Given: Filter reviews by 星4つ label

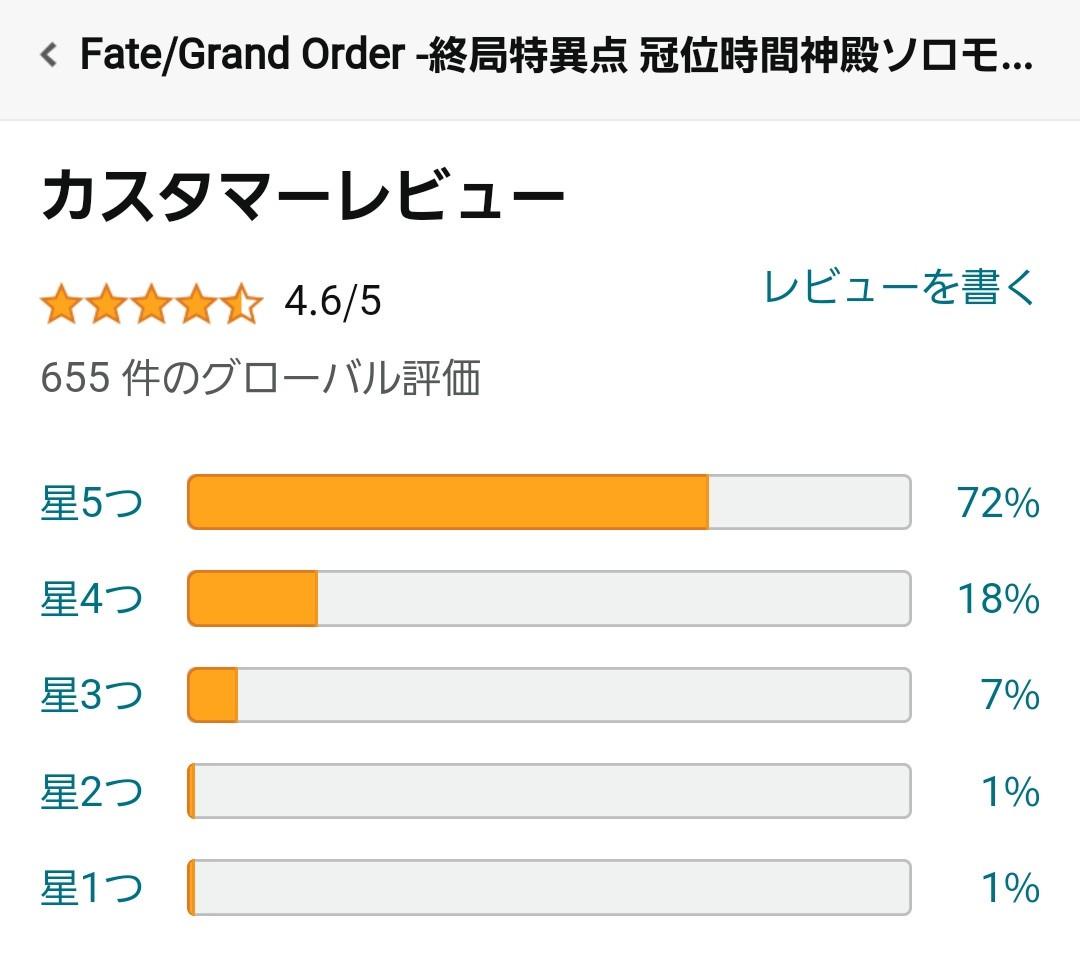Looking at the screenshot, I should click(92, 598).
